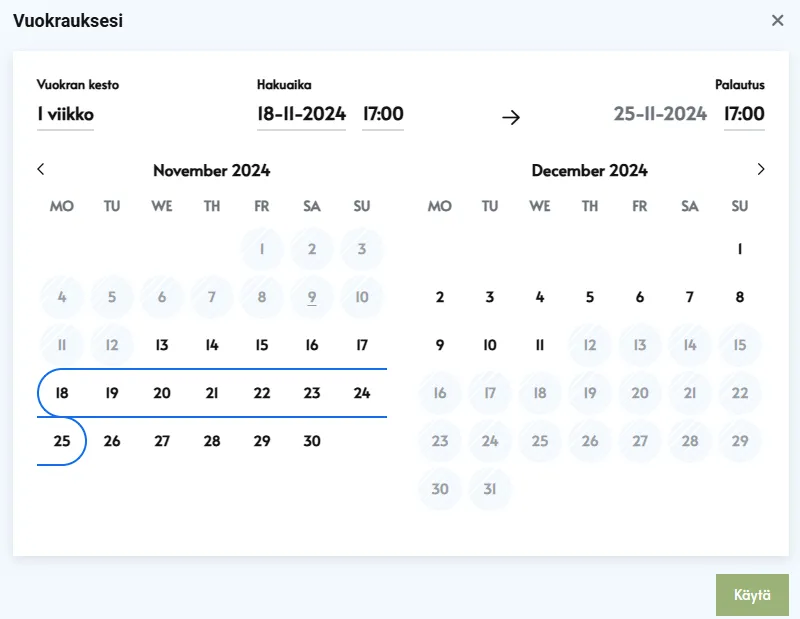The height and width of the screenshot is (619, 800).
Task: Select November 30 in the calendar
Action: pos(312,441)
